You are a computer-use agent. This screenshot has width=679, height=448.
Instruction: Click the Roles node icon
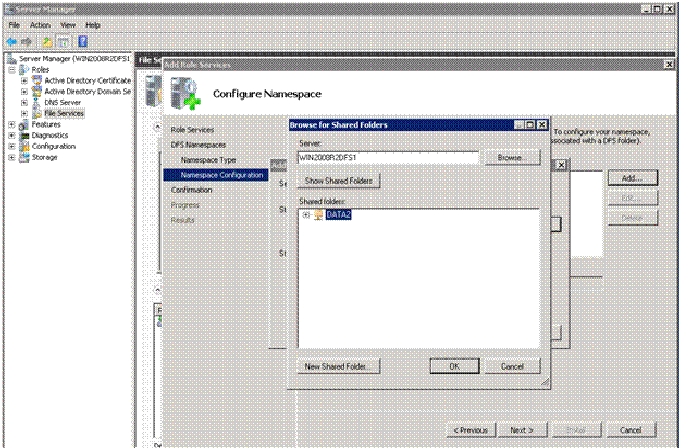24,70
